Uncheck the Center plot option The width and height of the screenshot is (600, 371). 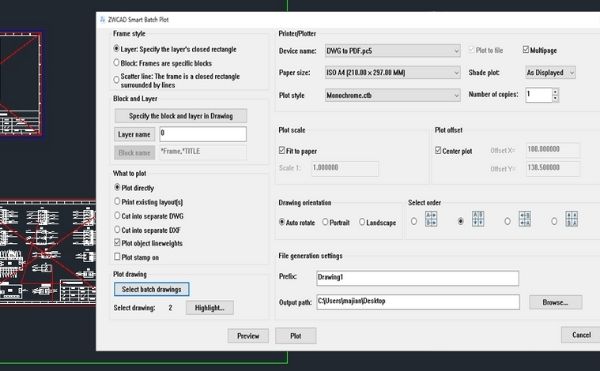(438, 150)
